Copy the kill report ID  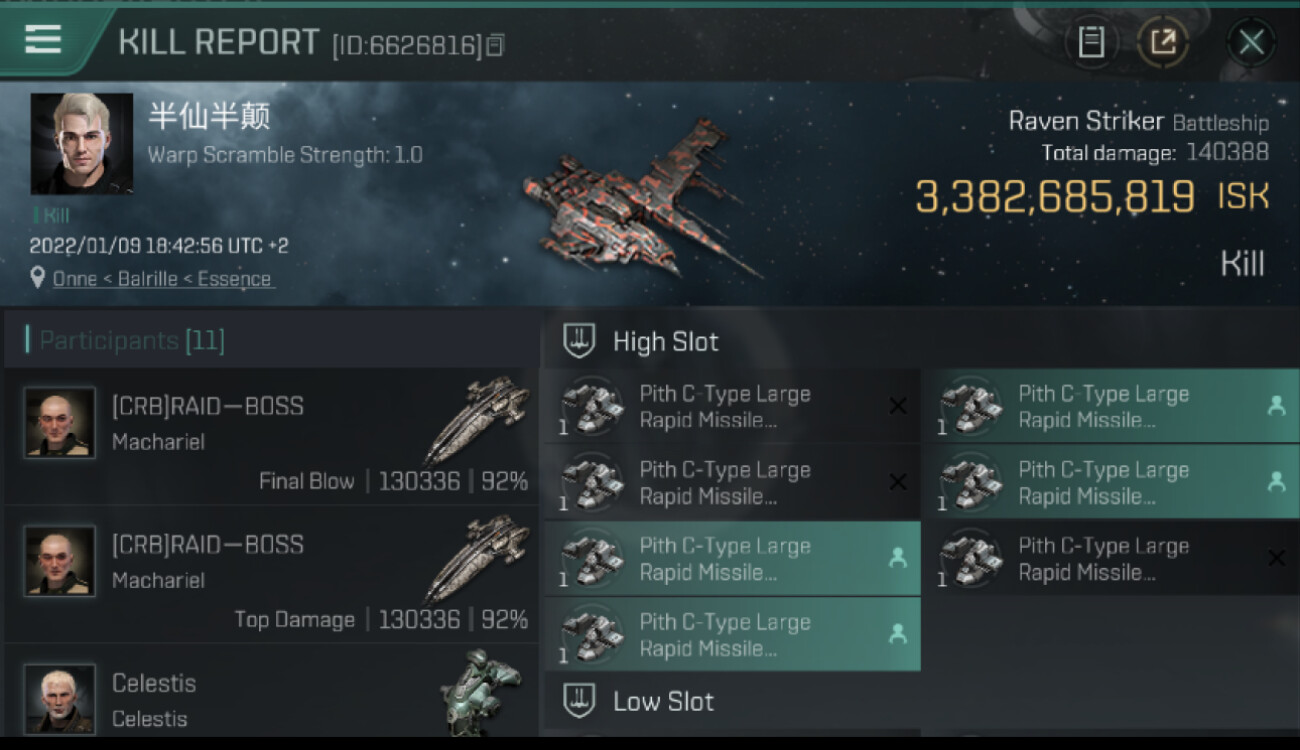495,45
